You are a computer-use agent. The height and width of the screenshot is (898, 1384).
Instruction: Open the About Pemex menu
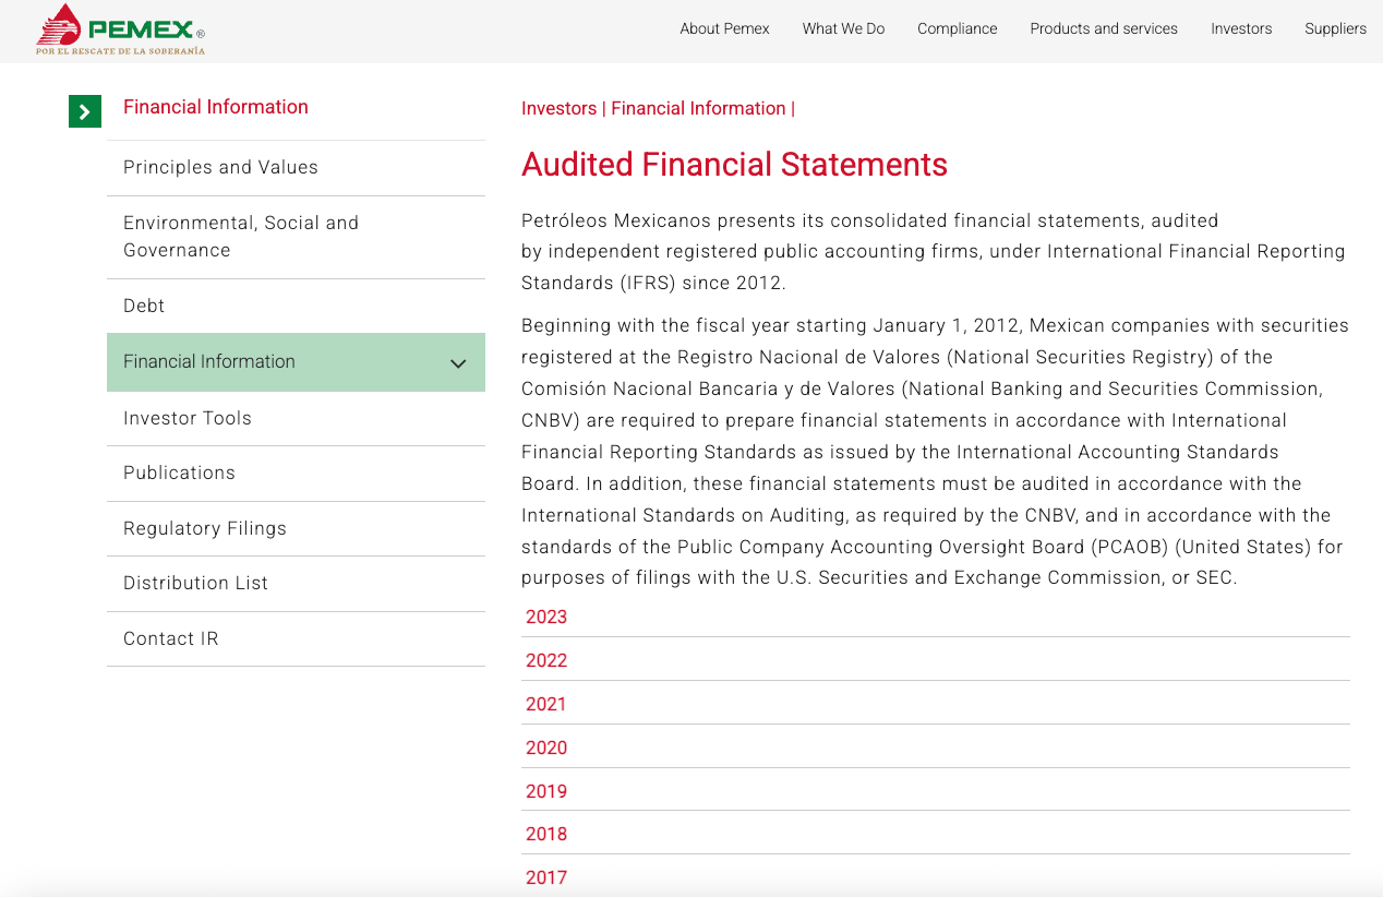724,29
